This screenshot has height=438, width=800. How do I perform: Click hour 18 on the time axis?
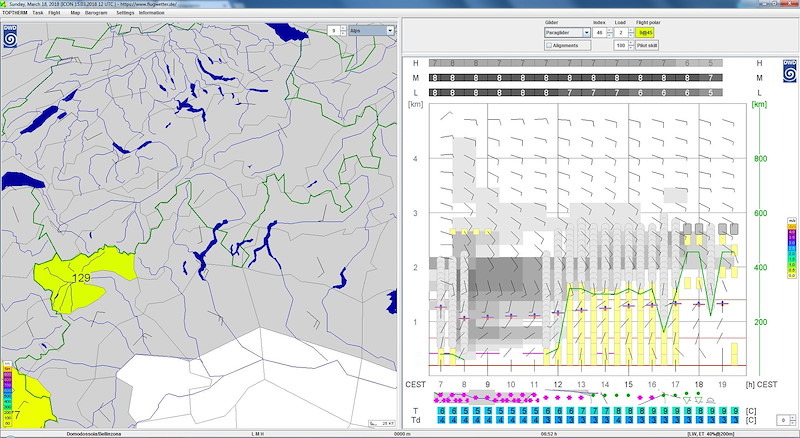click(x=698, y=384)
